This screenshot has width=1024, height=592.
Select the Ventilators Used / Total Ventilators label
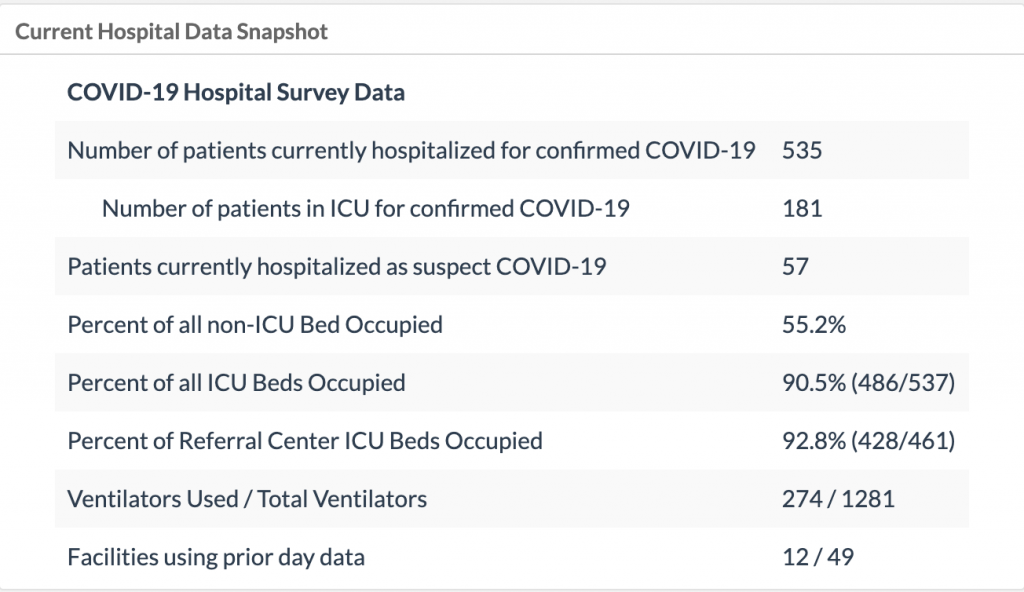[x=247, y=499]
